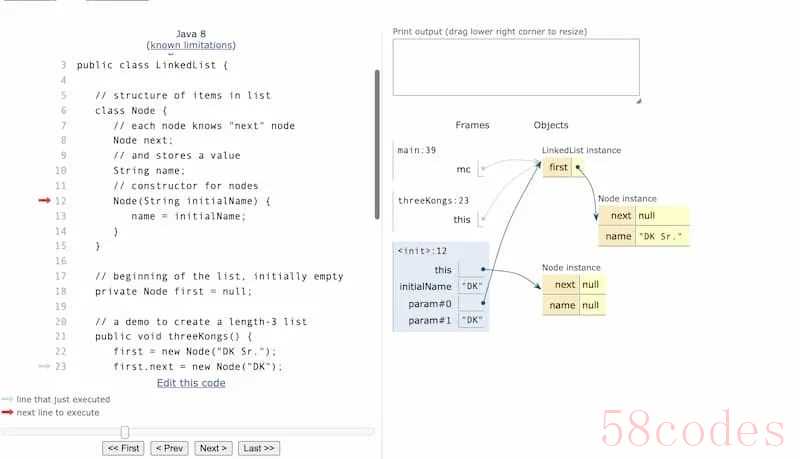Click the LinkedList instance label
Viewport: 800px width, 459px height.
click(x=581, y=150)
